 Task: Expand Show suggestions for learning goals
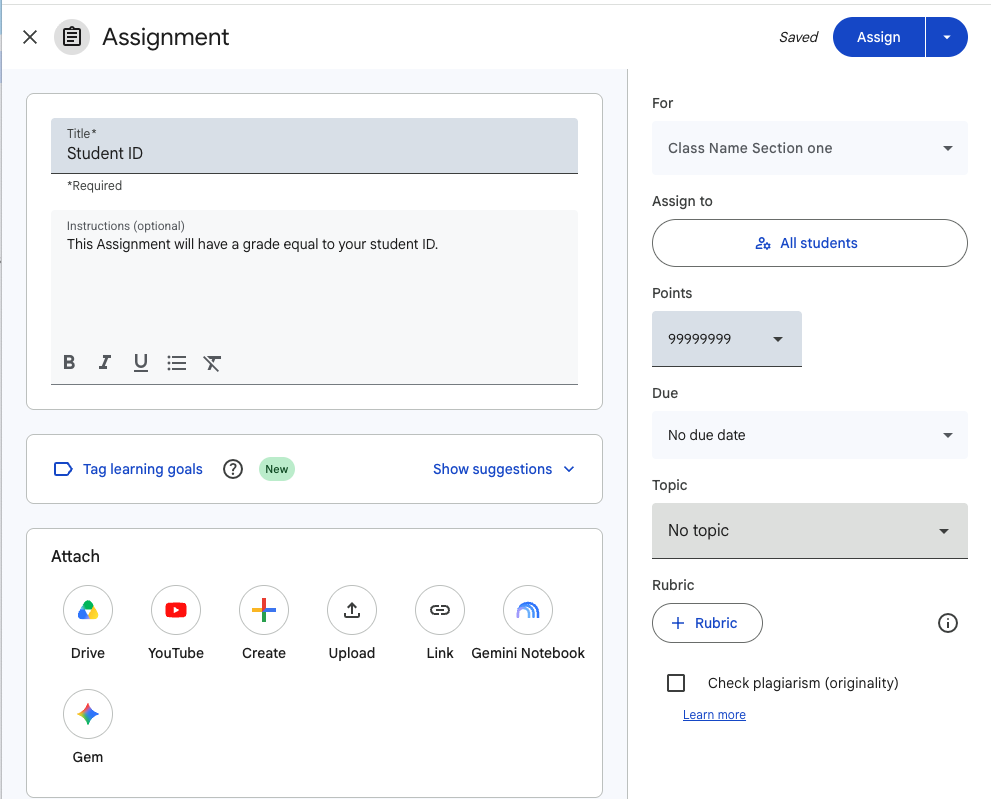coord(504,469)
